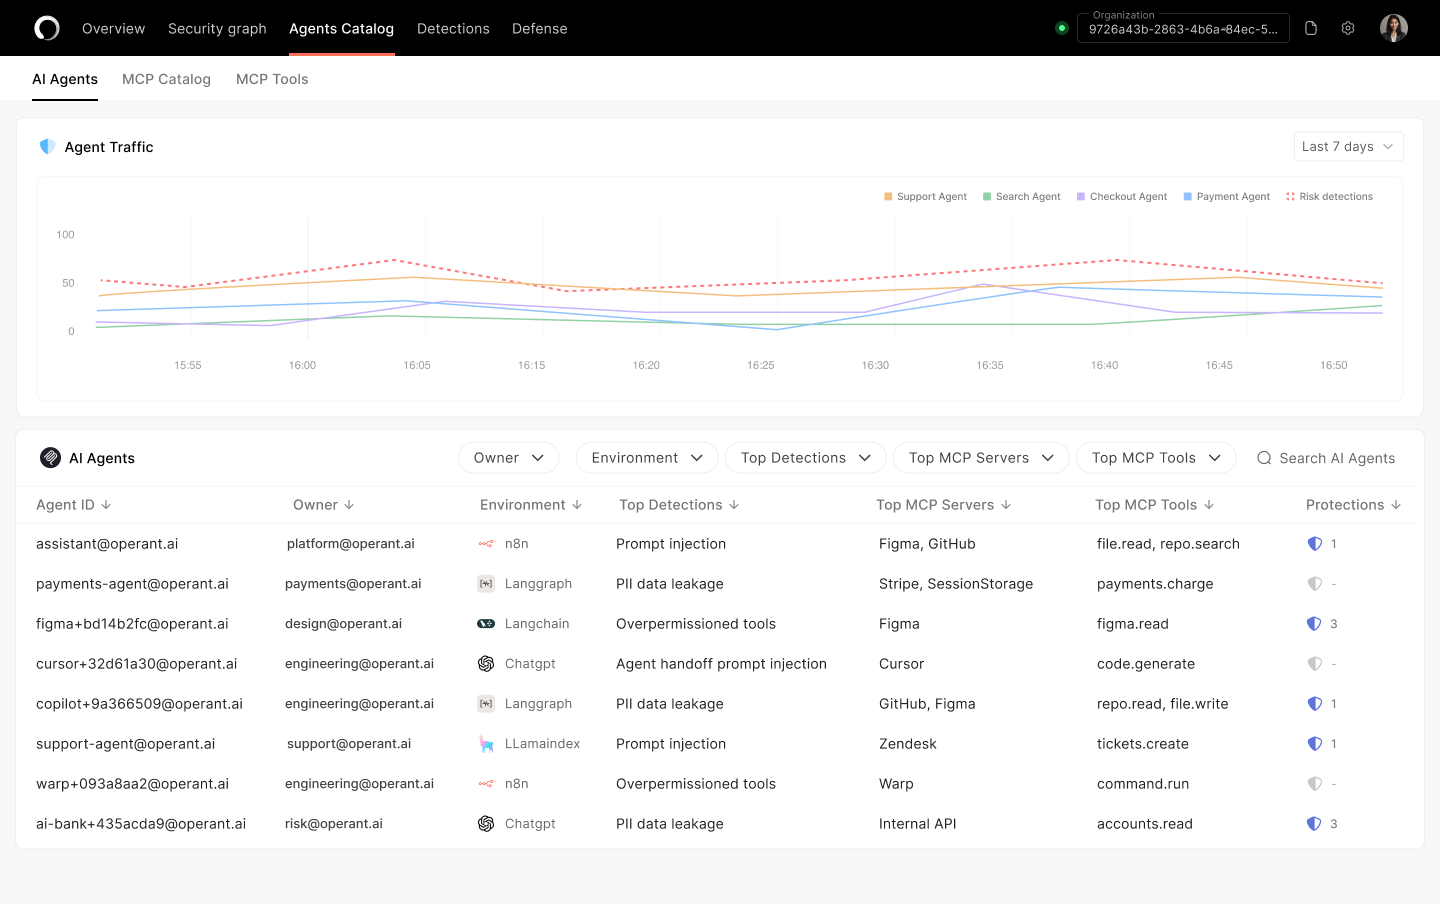Screen dimensions: 1440x904
Task: Open figma+bd14b2fc@operant.ai agent
Action: click(132, 624)
